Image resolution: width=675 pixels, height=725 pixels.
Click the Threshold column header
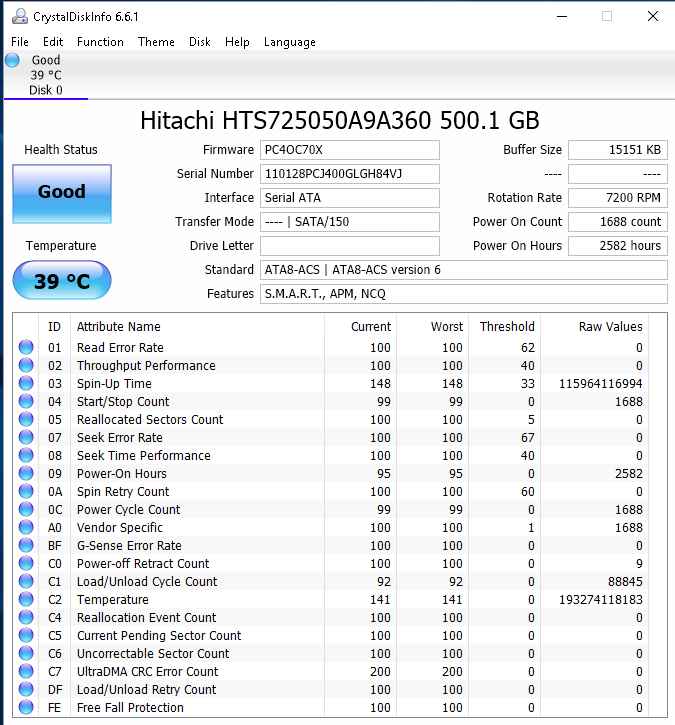click(x=507, y=327)
